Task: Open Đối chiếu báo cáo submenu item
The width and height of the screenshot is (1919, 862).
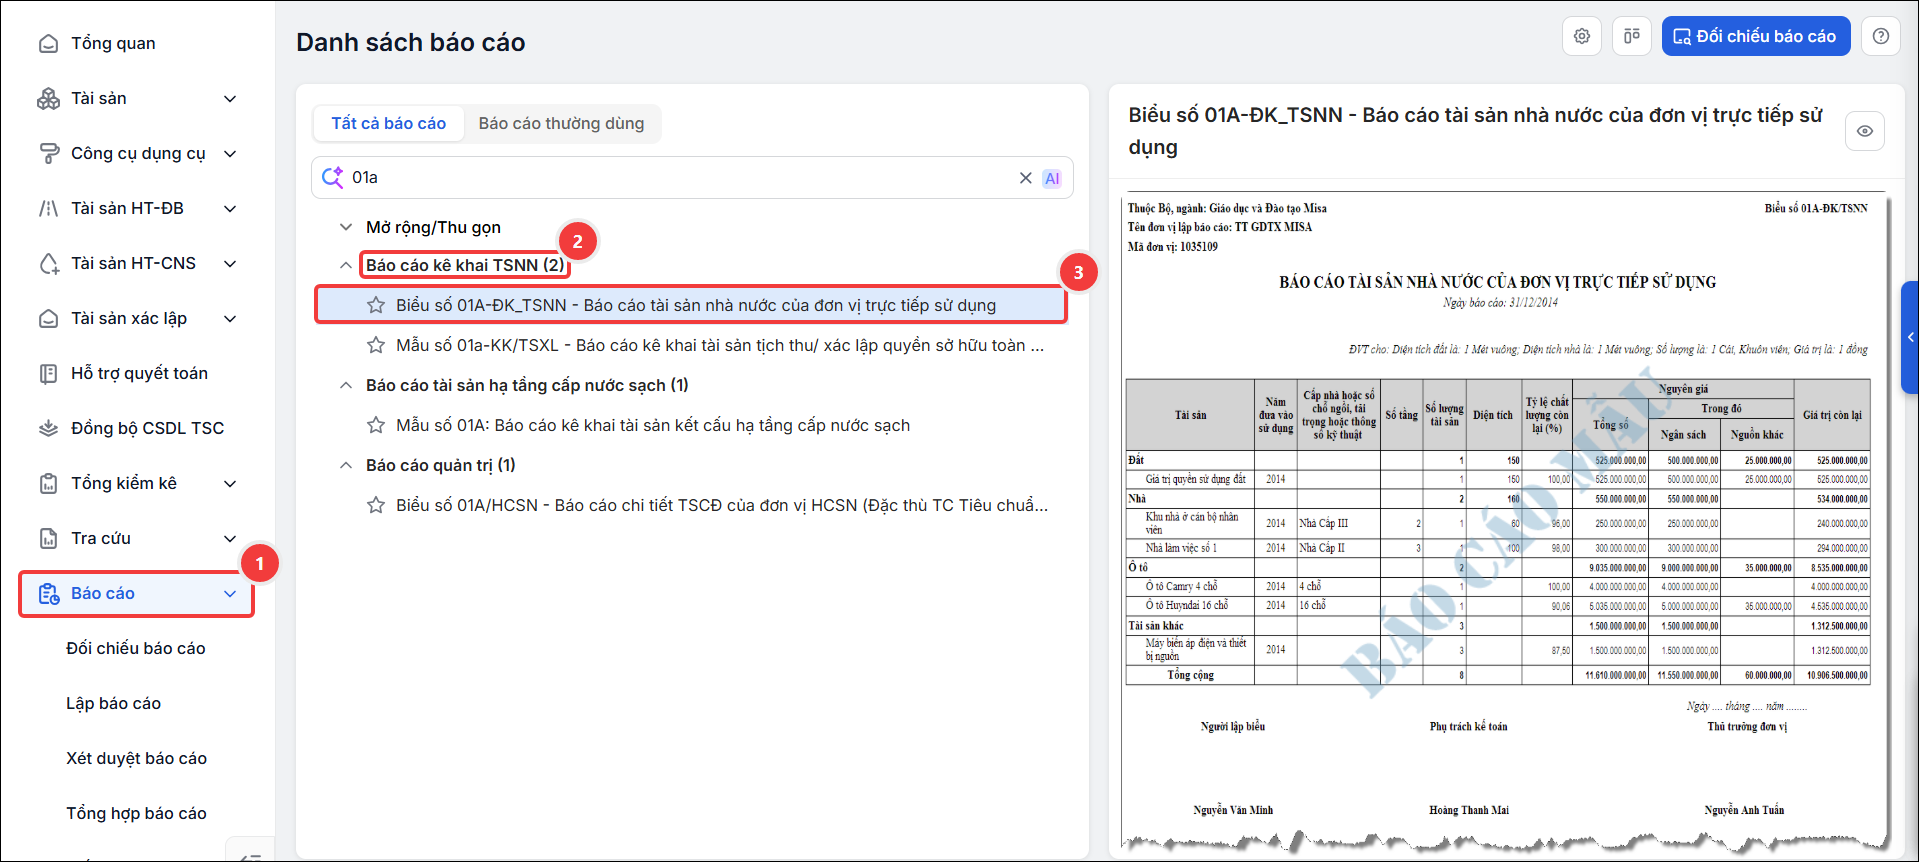Action: (x=136, y=649)
